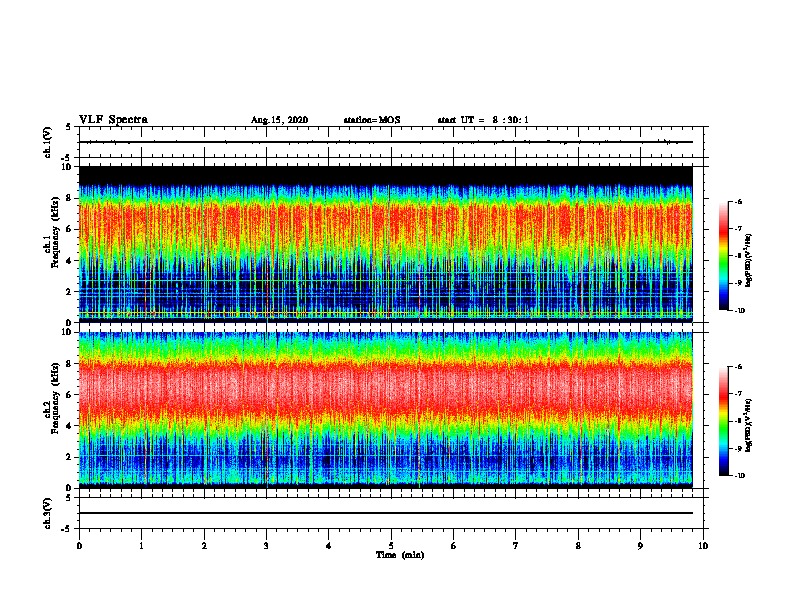
Task: Click the "1" tick on the time axis
Action: [141, 546]
